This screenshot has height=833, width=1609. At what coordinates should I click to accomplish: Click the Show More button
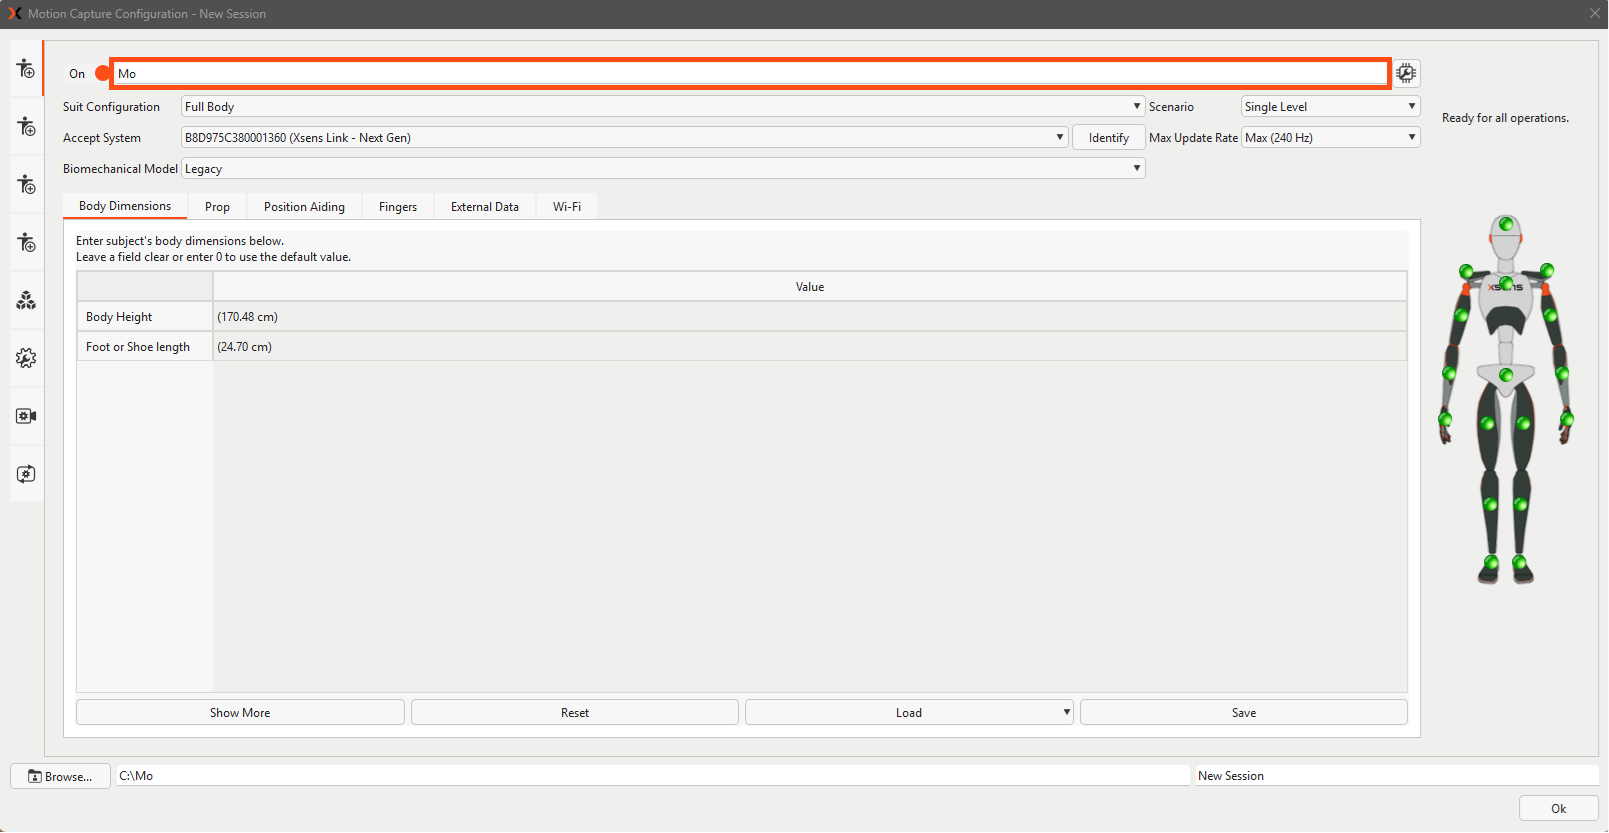click(x=240, y=713)
